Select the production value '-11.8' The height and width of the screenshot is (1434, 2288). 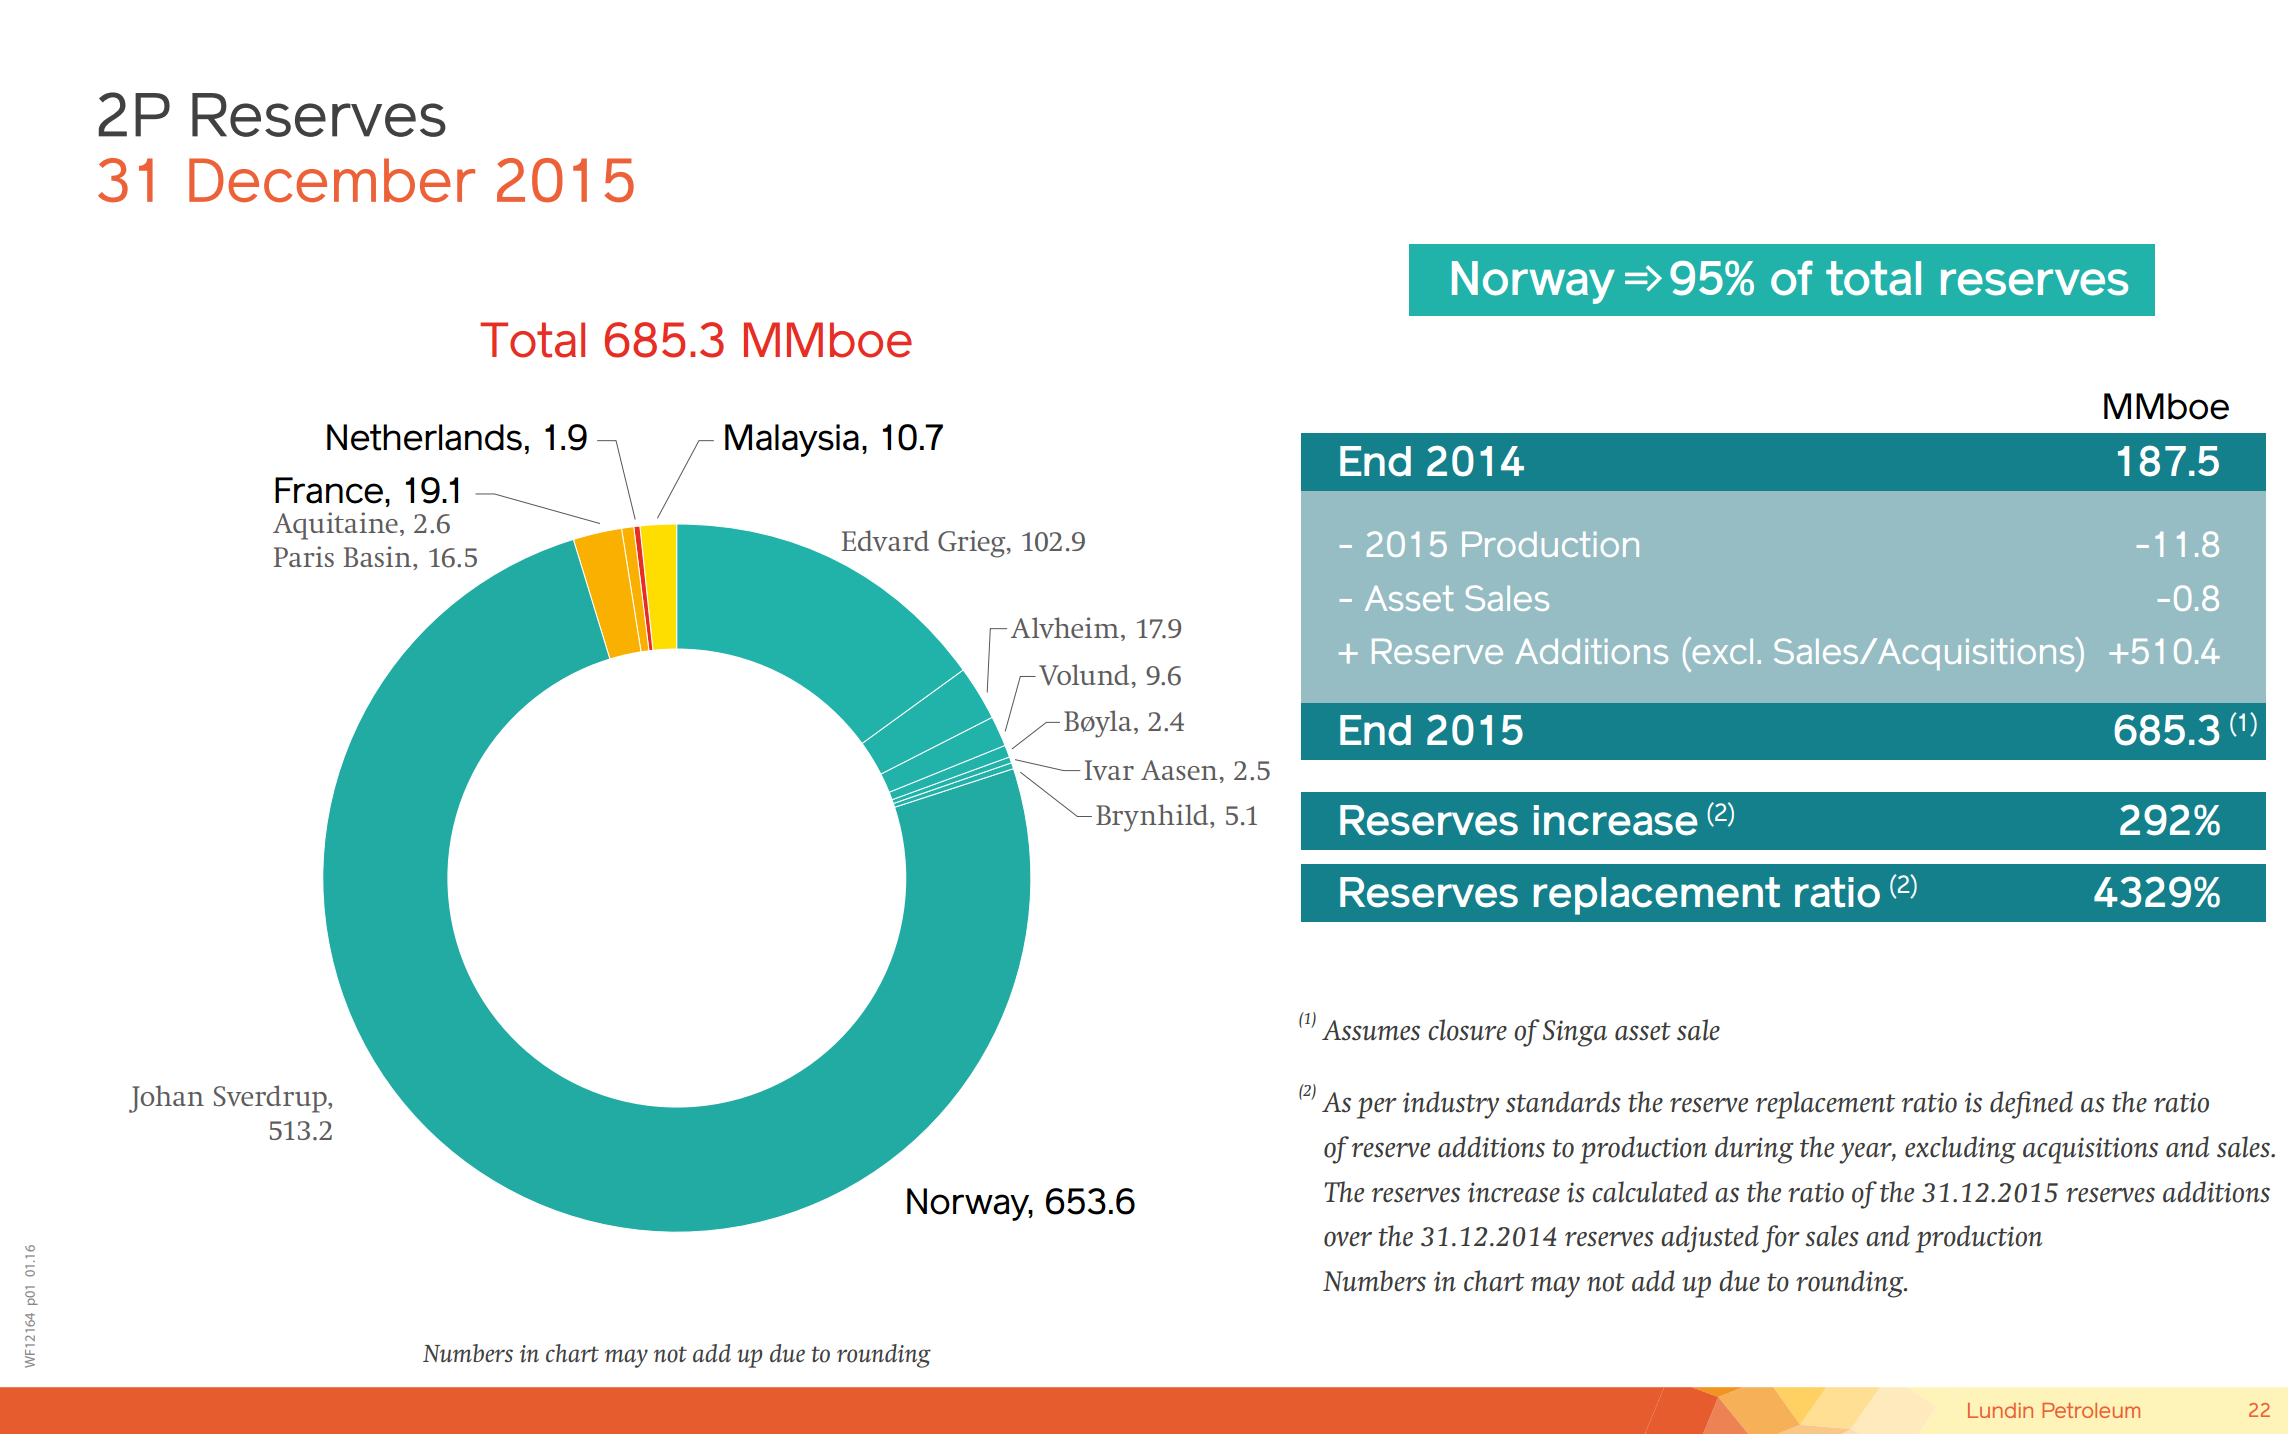click(x=2177, y=545)
